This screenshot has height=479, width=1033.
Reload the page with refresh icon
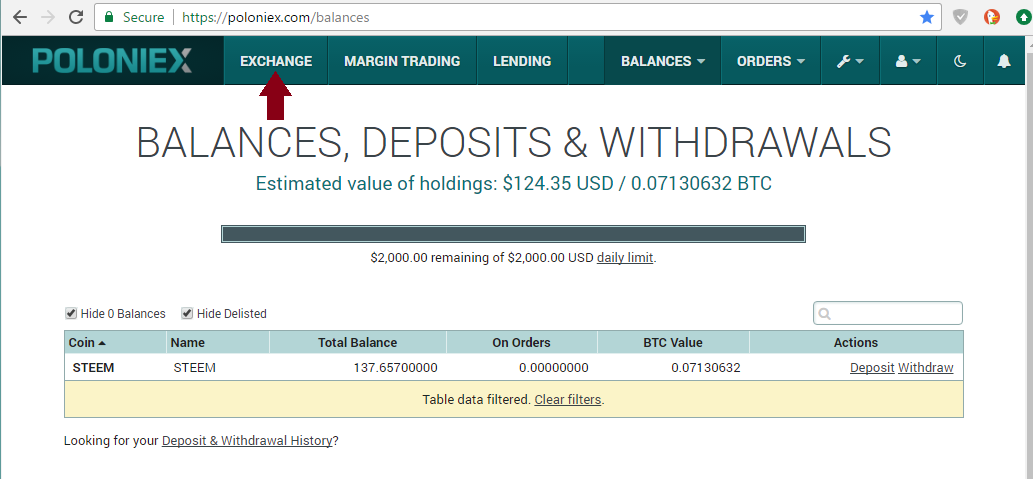click(x=76, y=17)
